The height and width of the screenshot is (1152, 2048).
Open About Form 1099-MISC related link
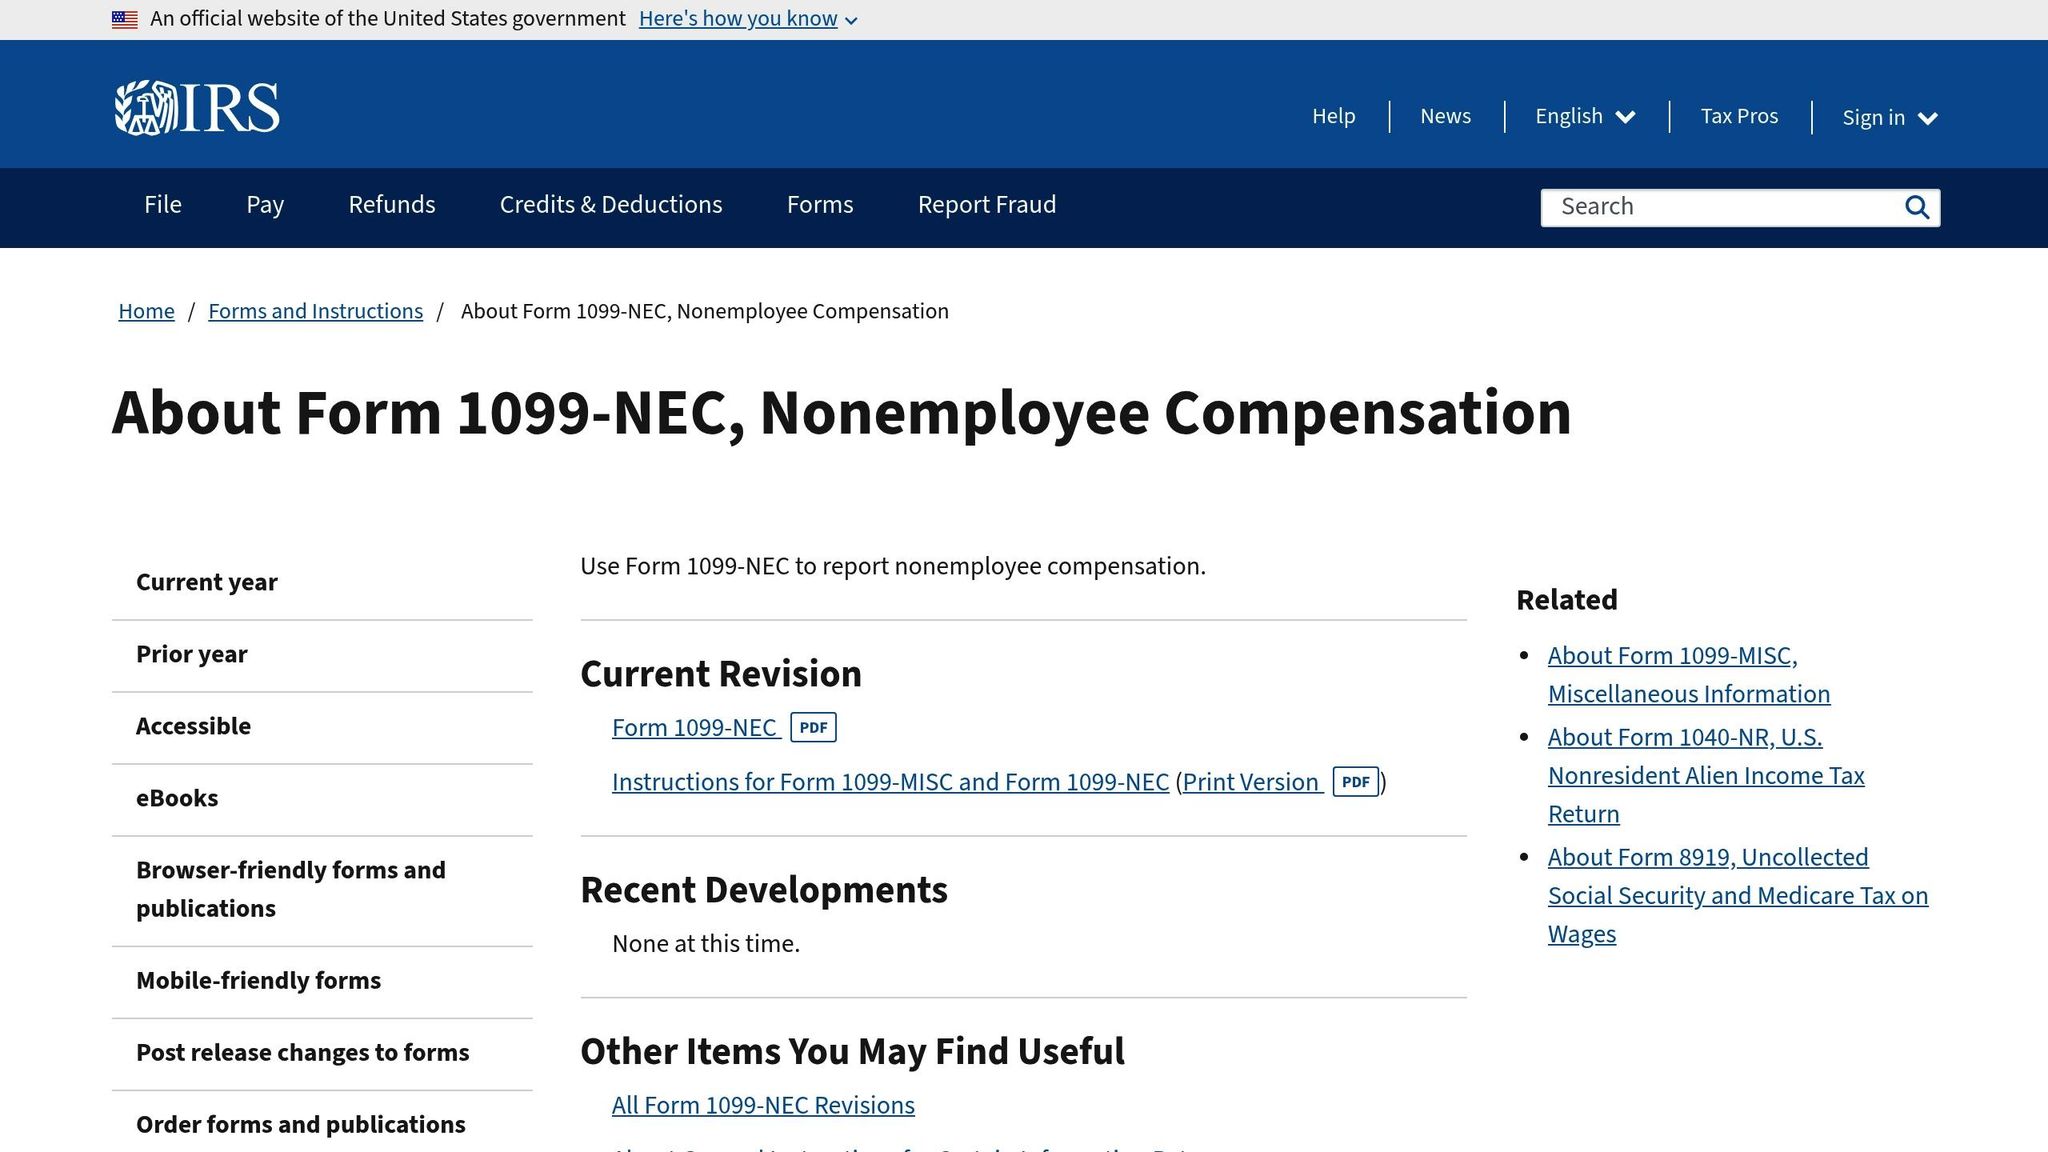click(x=1689, y=675)
